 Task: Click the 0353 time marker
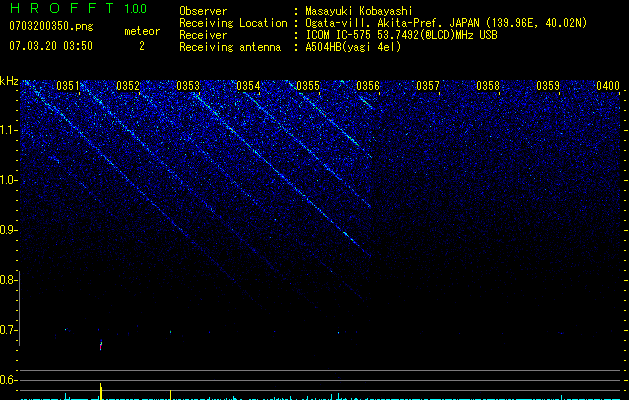point(188,86)
